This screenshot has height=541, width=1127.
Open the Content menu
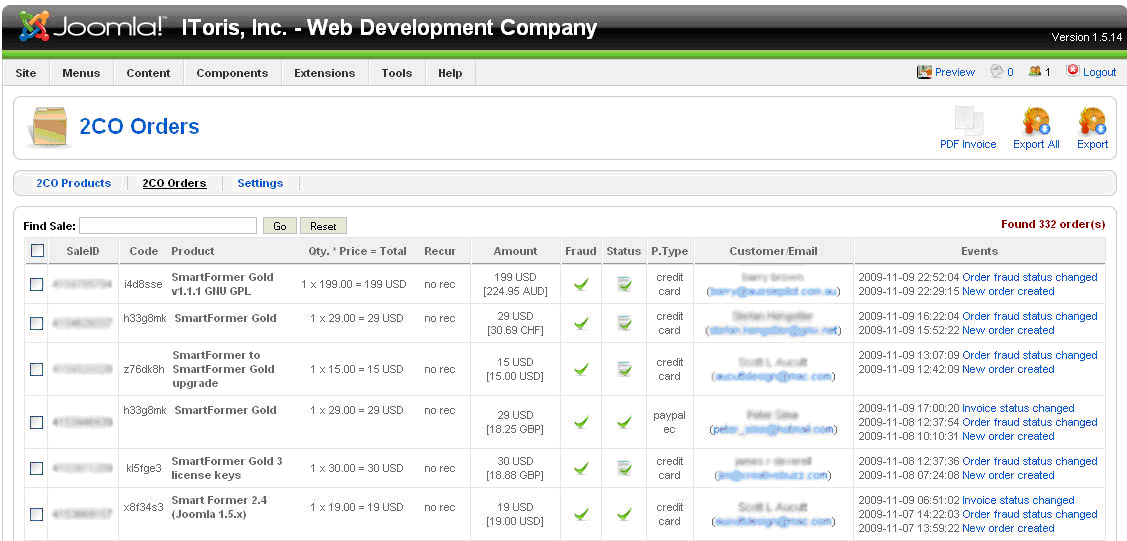148,73
